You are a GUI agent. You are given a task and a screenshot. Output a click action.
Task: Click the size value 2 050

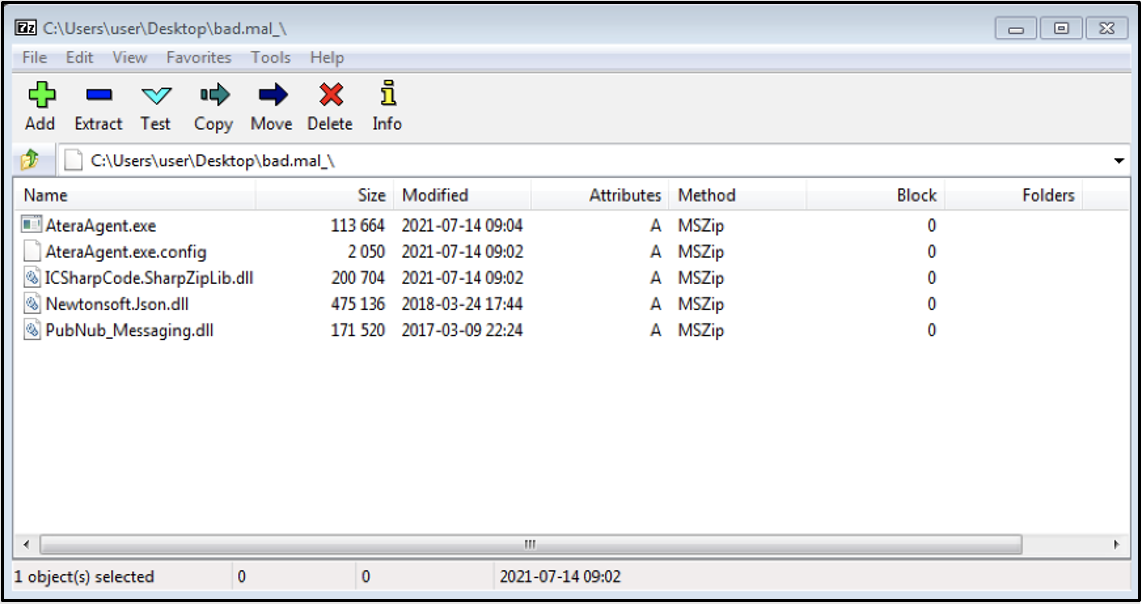366,252
